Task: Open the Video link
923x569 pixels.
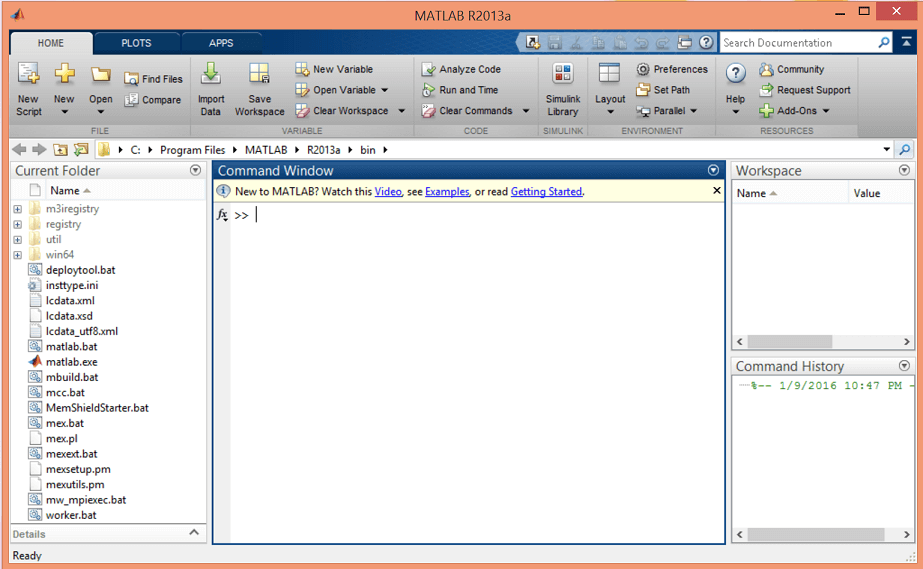Action: pos(388,191)
